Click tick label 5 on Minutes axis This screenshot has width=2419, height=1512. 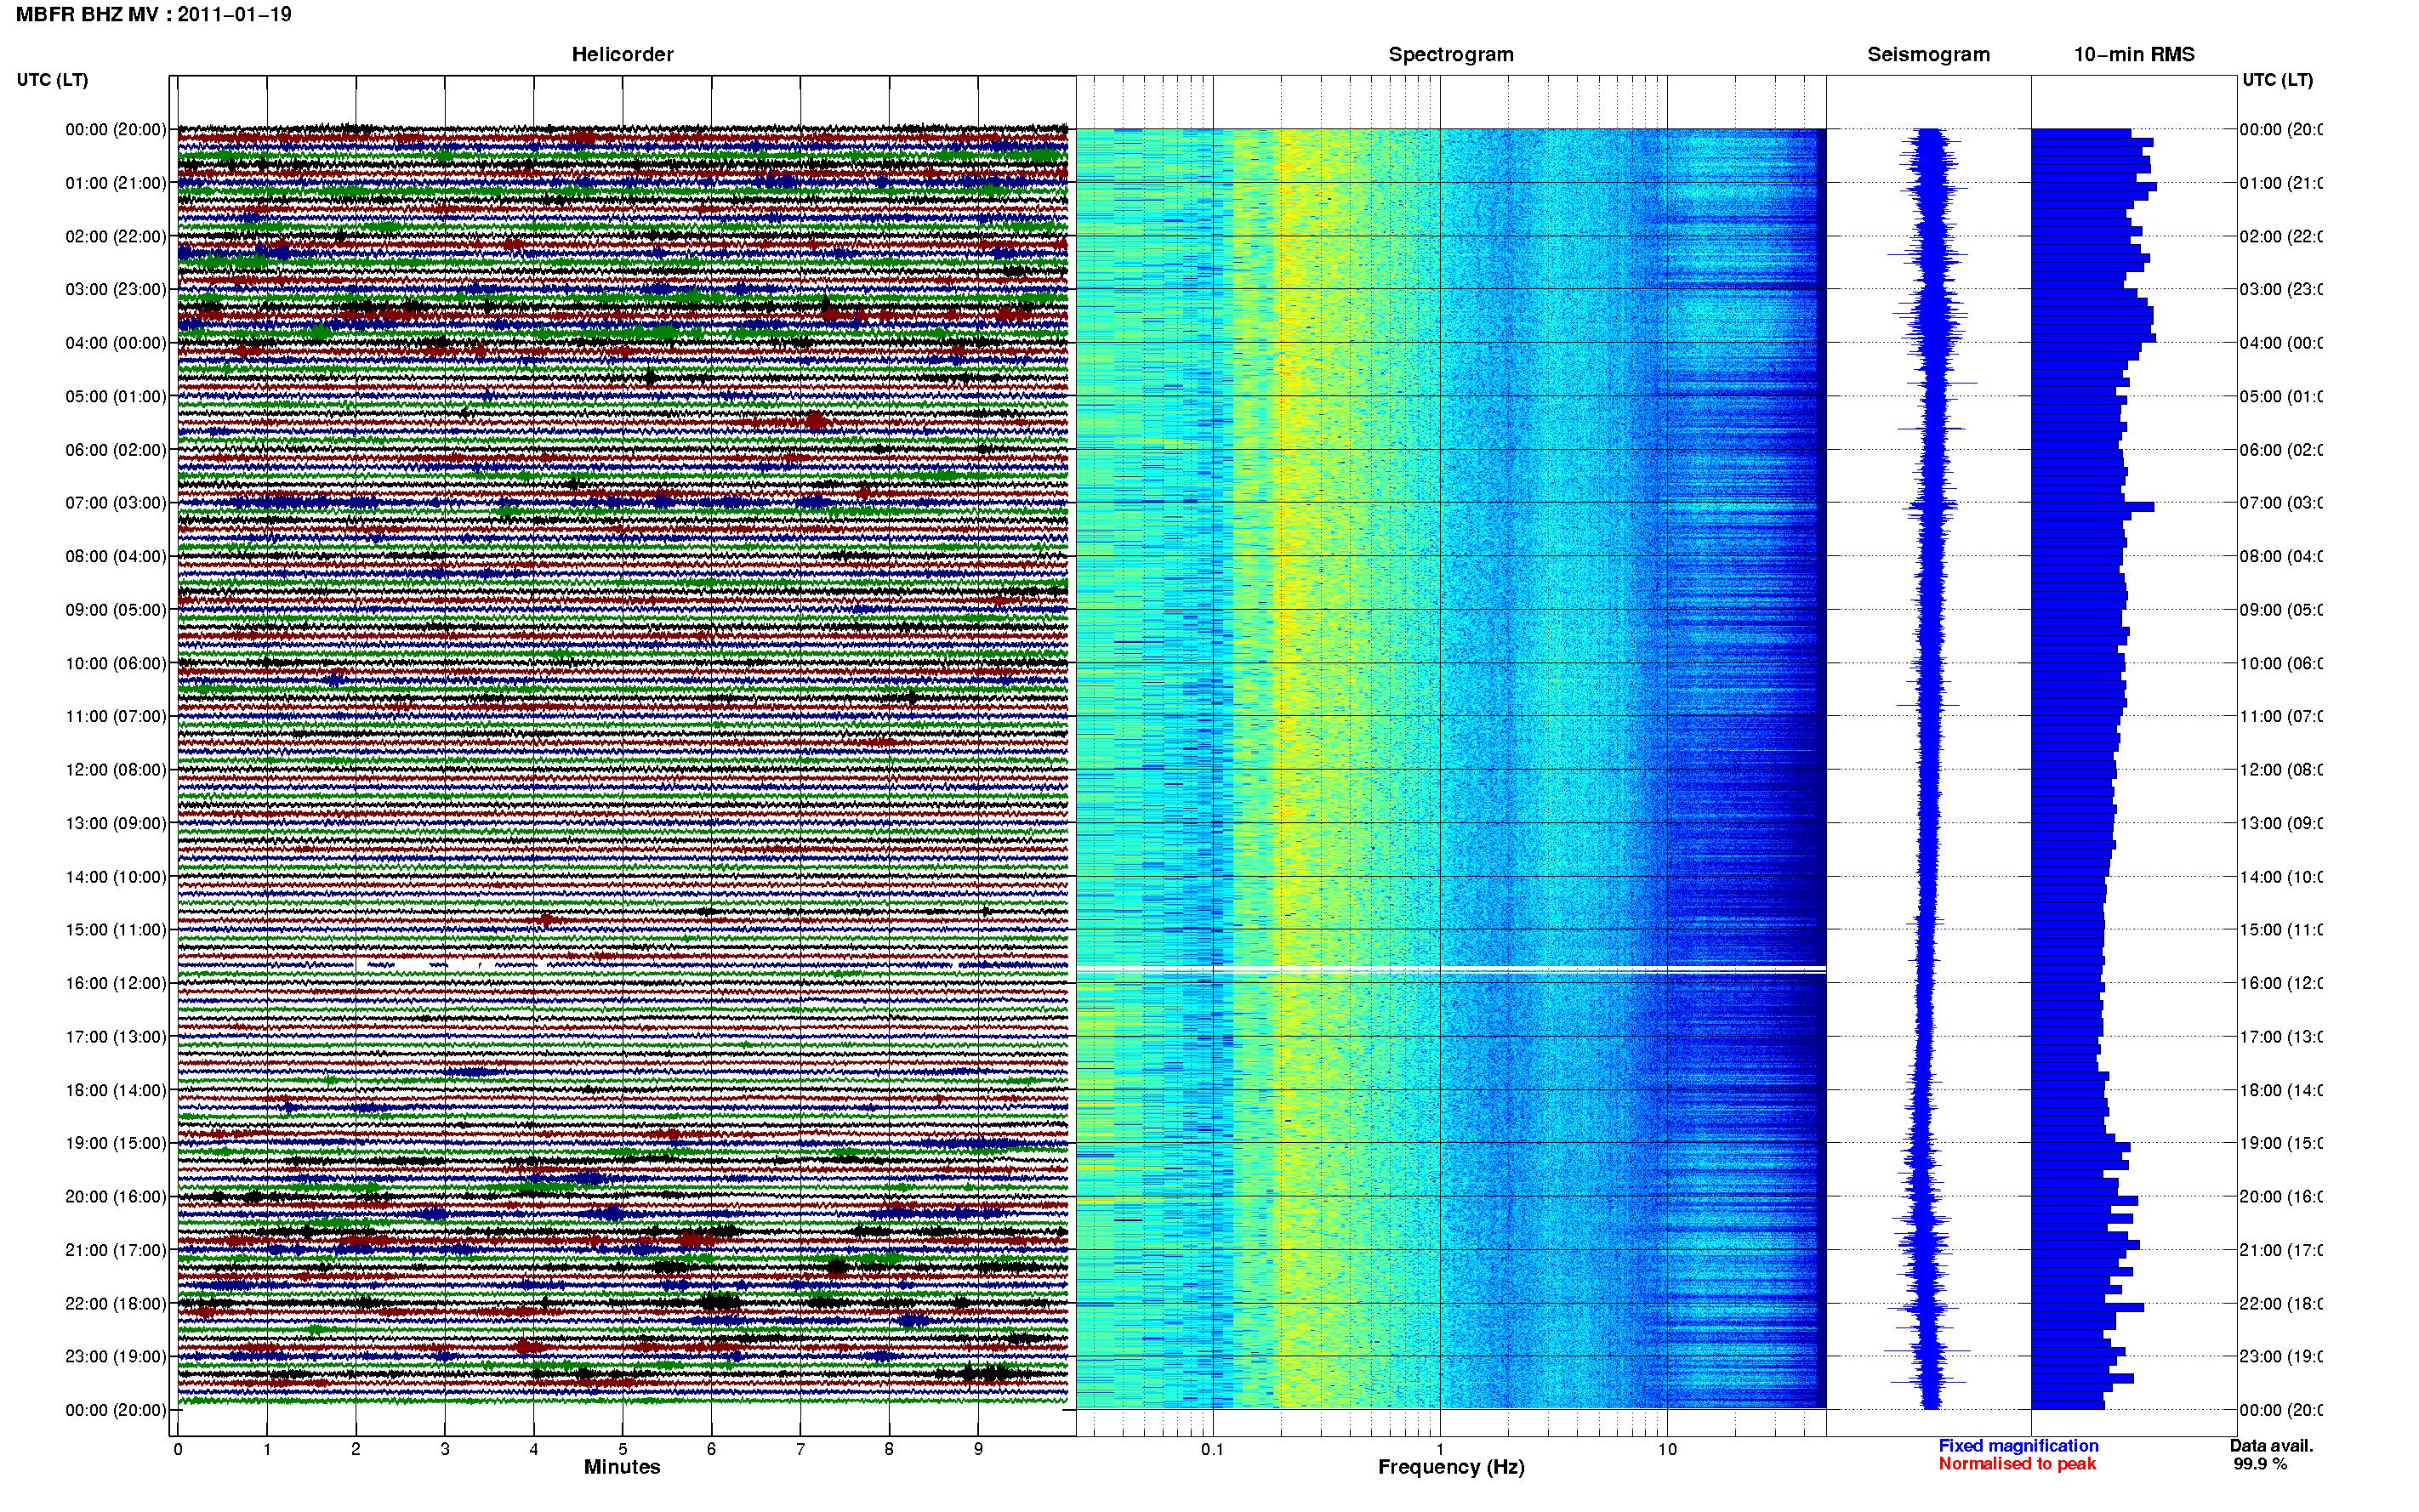623,1449
